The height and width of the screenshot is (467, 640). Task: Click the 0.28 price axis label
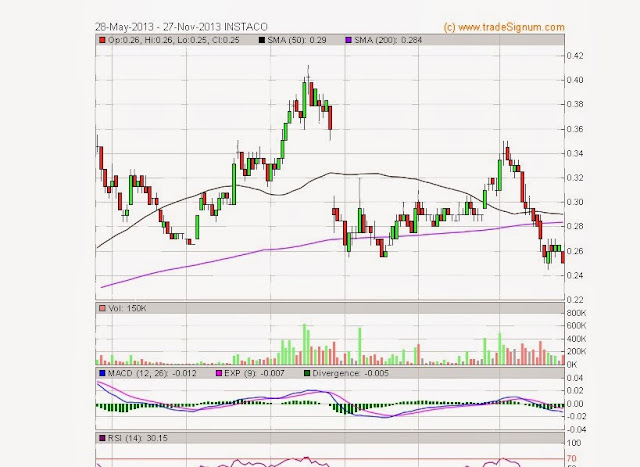point(575,226)
